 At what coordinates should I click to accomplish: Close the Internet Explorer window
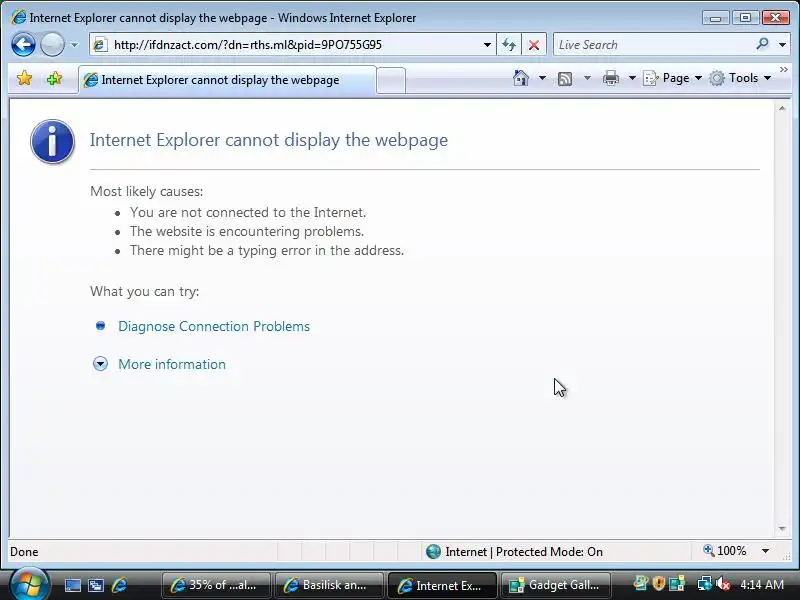(776, 18)
